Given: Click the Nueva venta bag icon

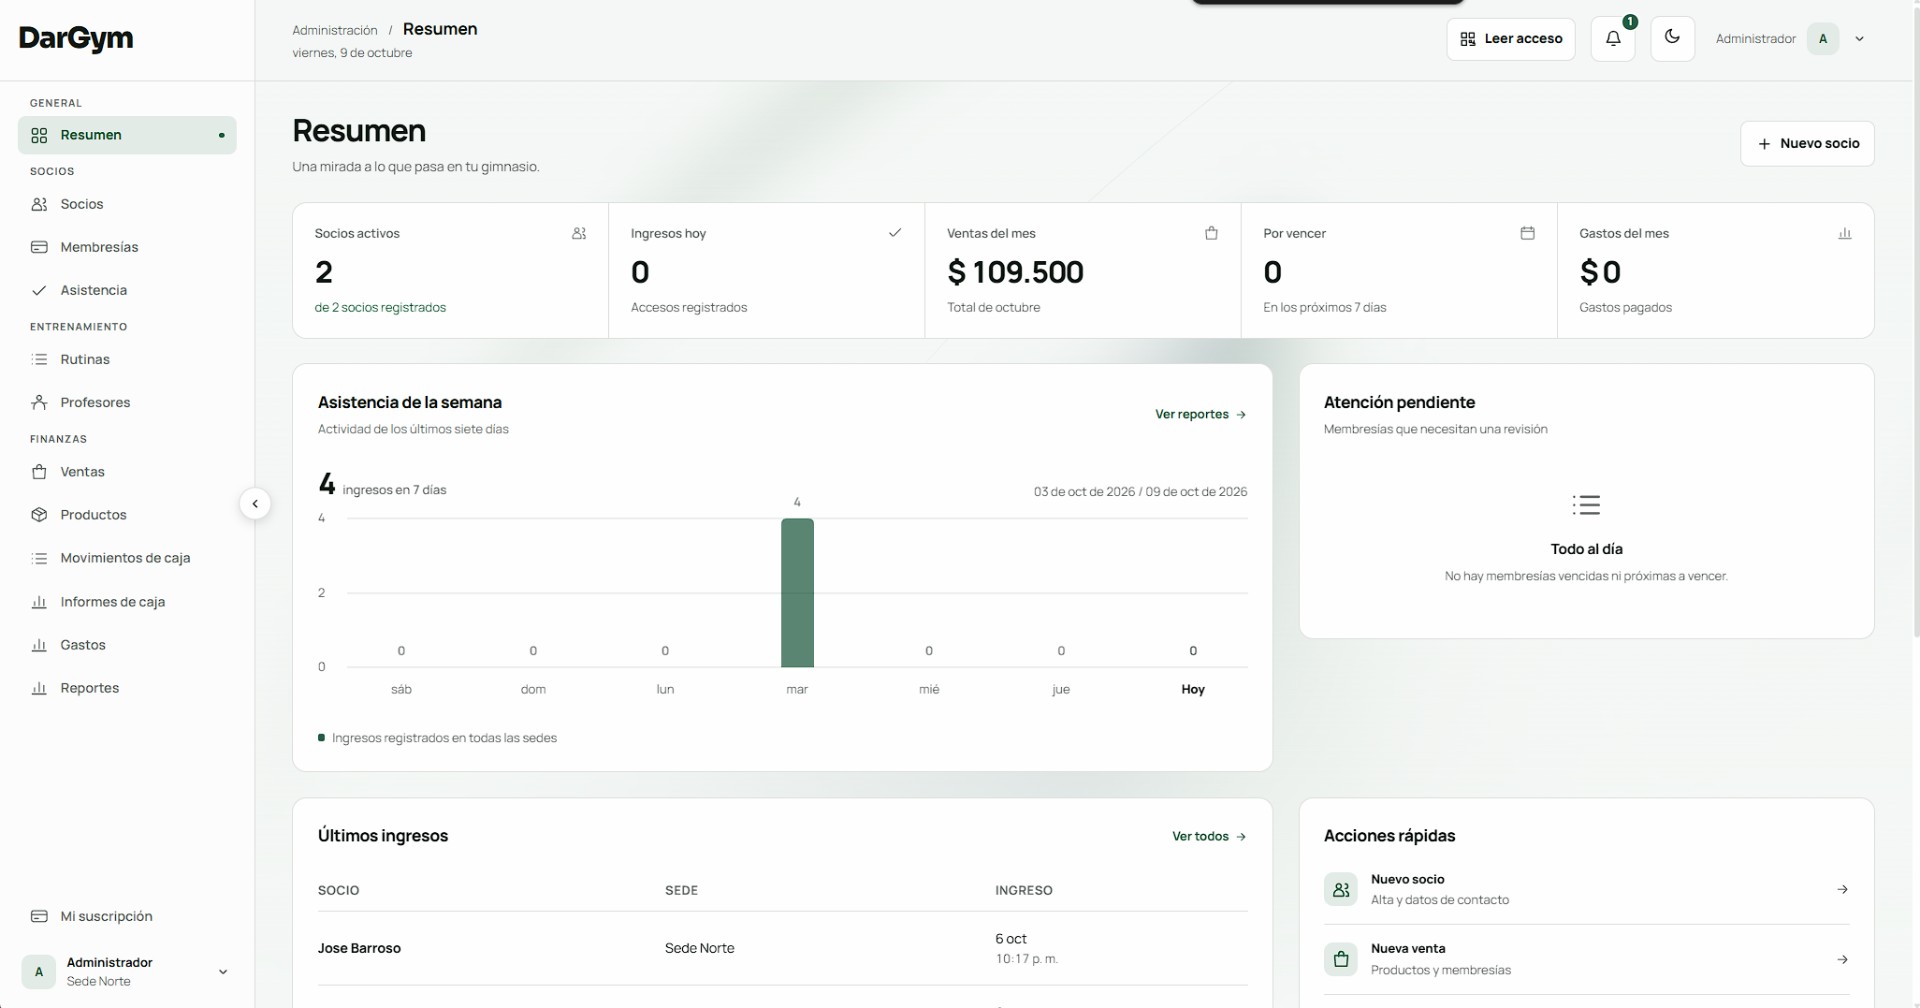Looking at the screenshot, I should [x=1341, y=959].
